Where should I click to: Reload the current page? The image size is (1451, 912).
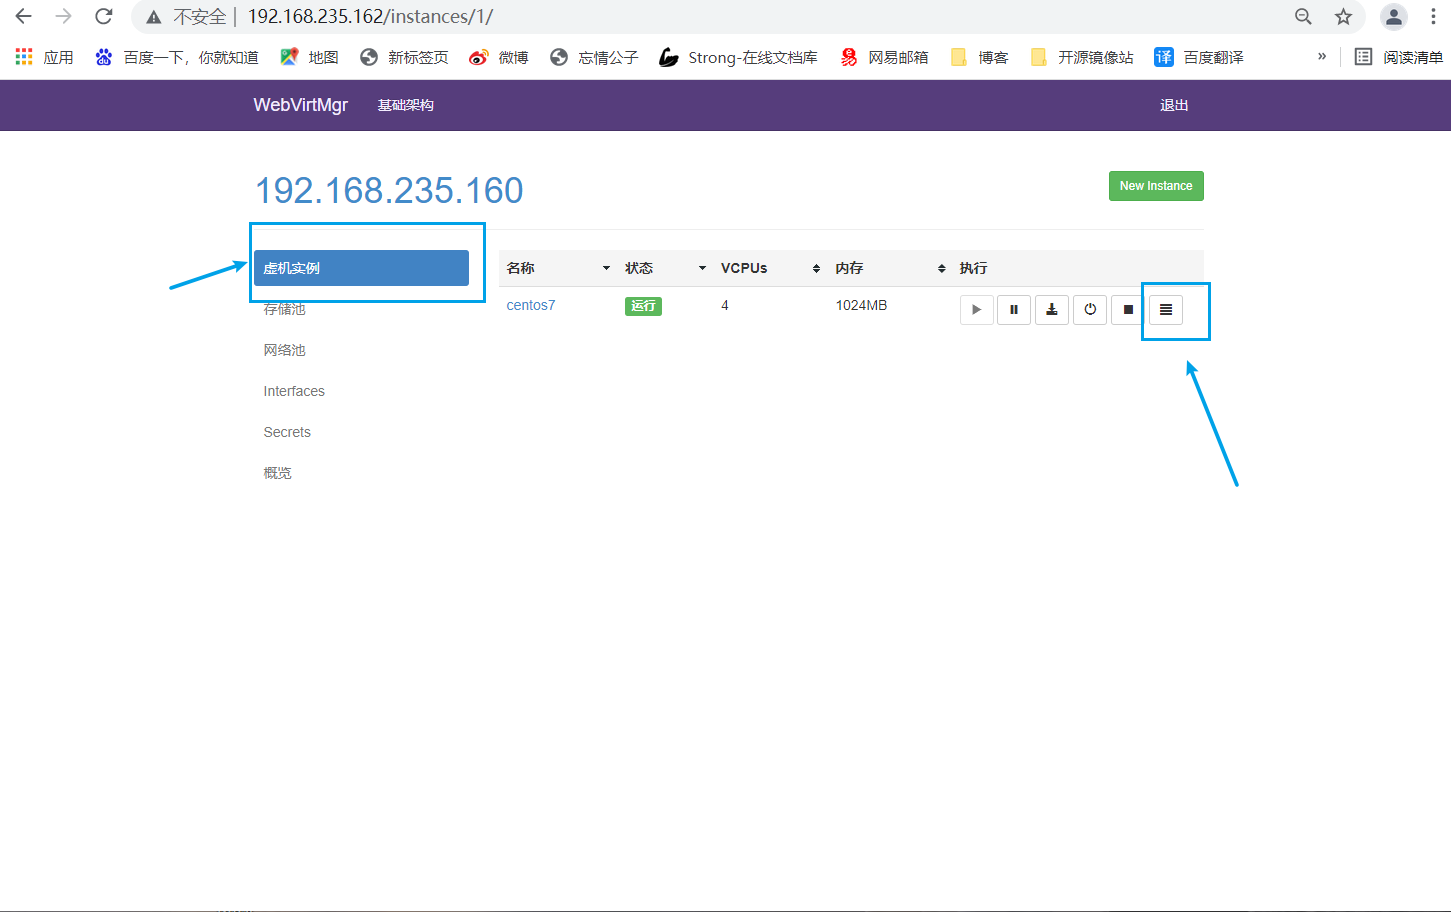(103, 16)
